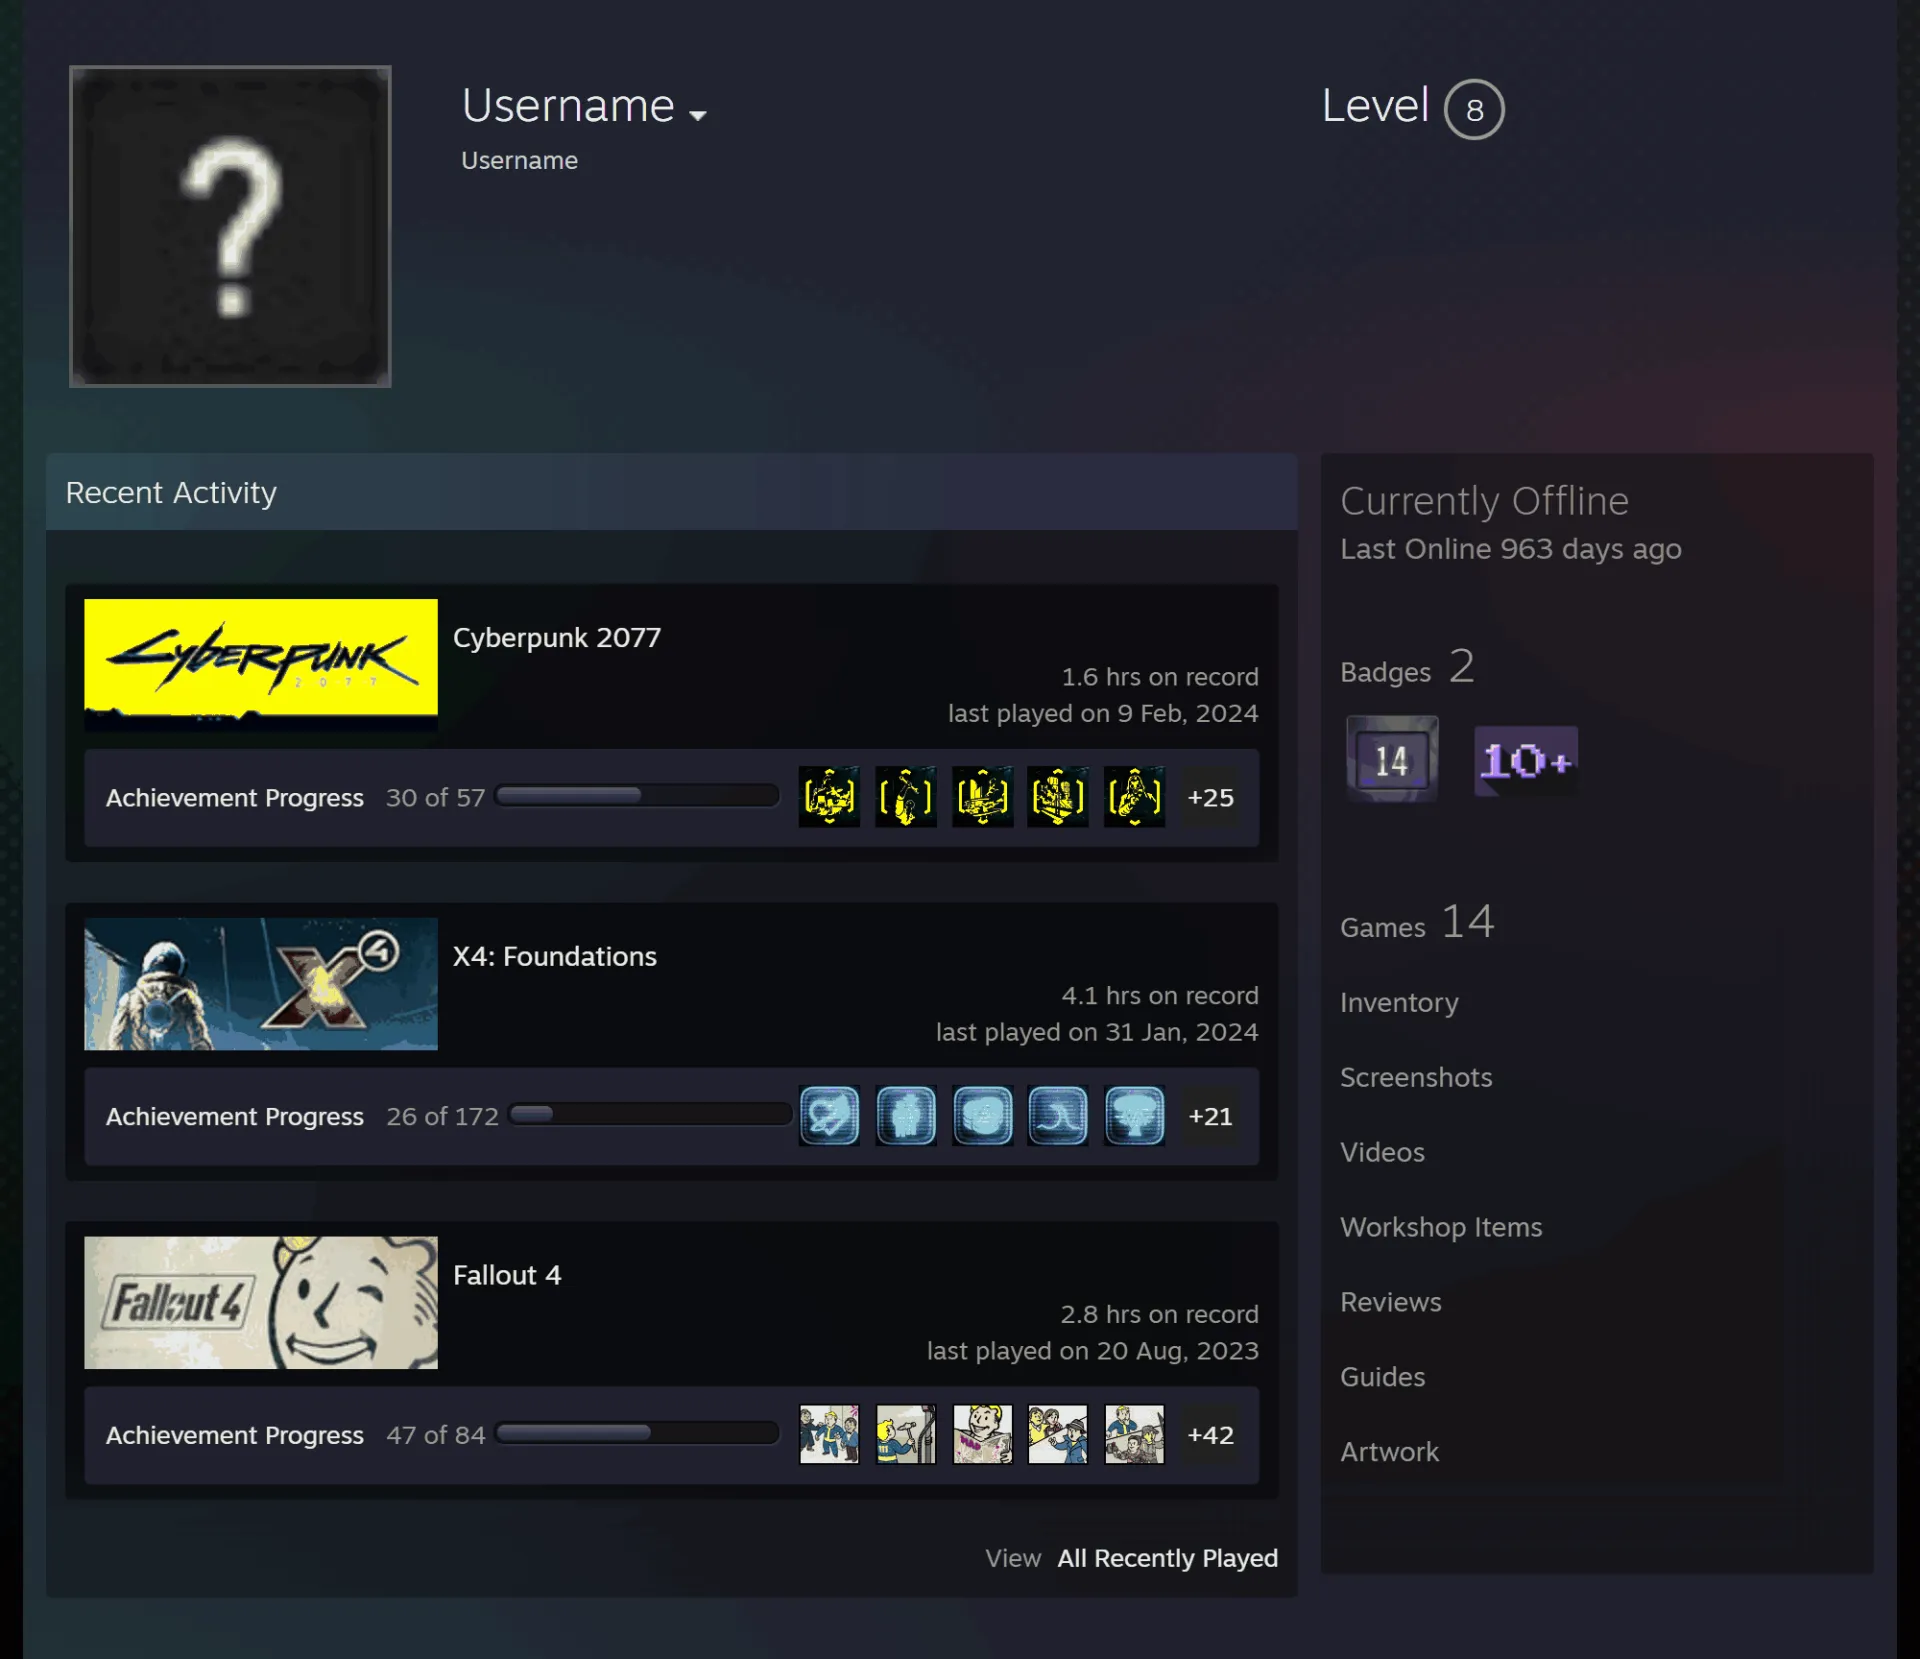
Task: Open the Fallout 4 game banner
Action: tap(261, 1303)
